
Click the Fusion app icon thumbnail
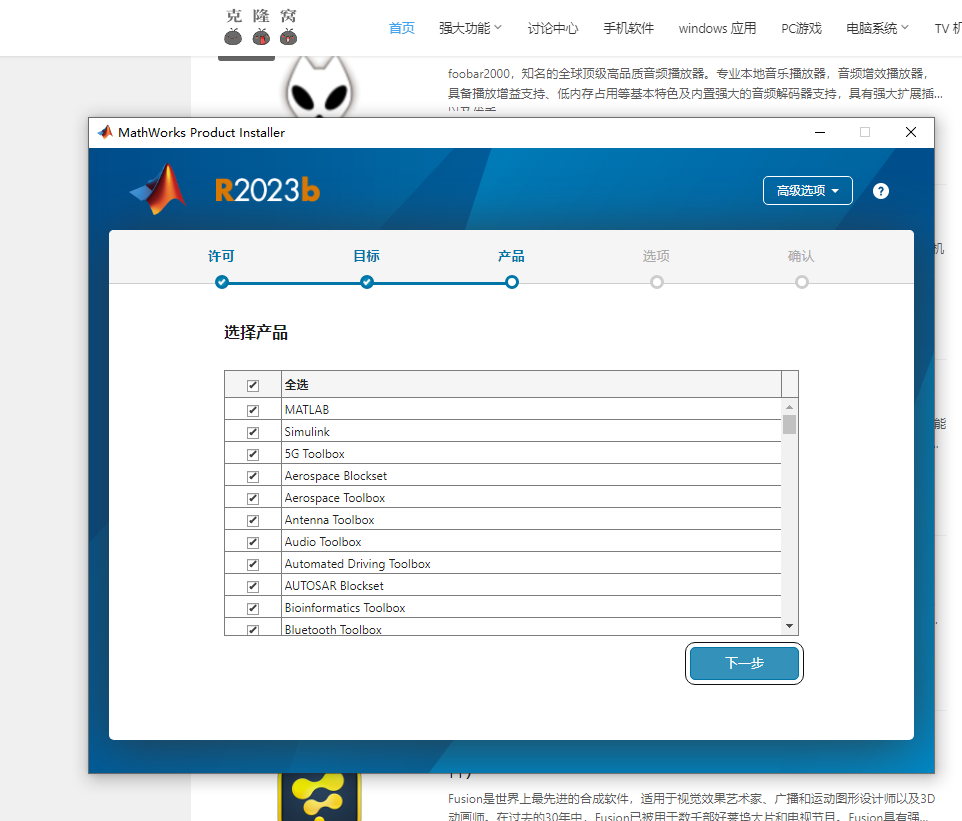[319, 796]
